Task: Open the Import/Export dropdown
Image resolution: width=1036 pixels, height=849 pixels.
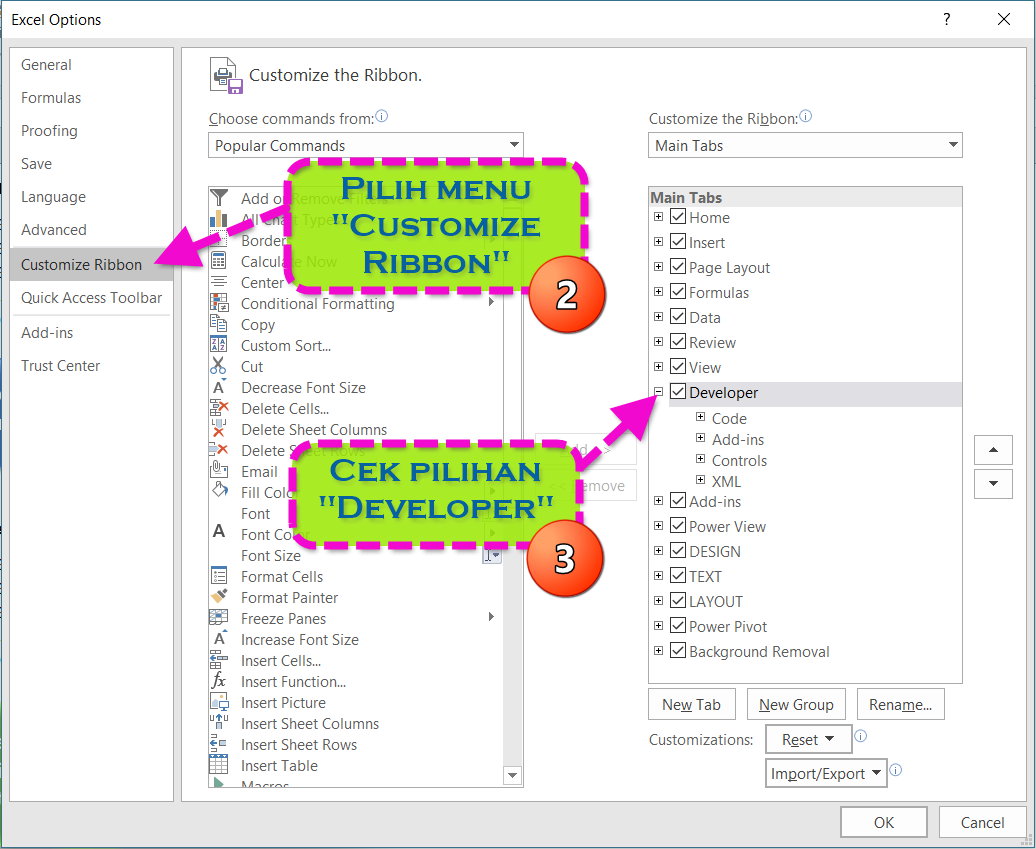Action: [825, 773]
